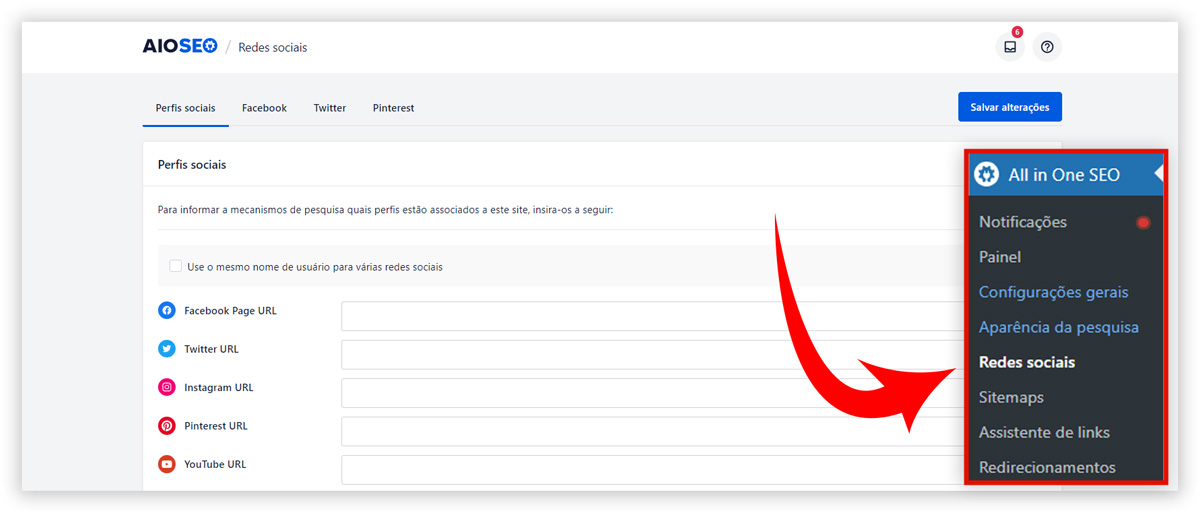
Task: Switch to the Perfis sociais tab
Action: click(x=185, y=108)
